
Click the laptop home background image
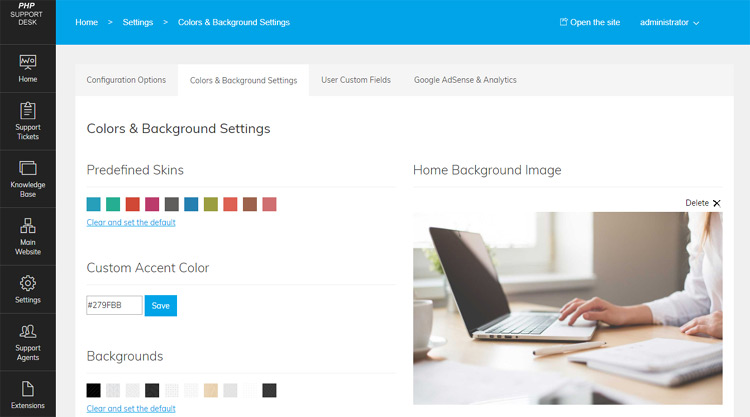click(x=568, y=308)
